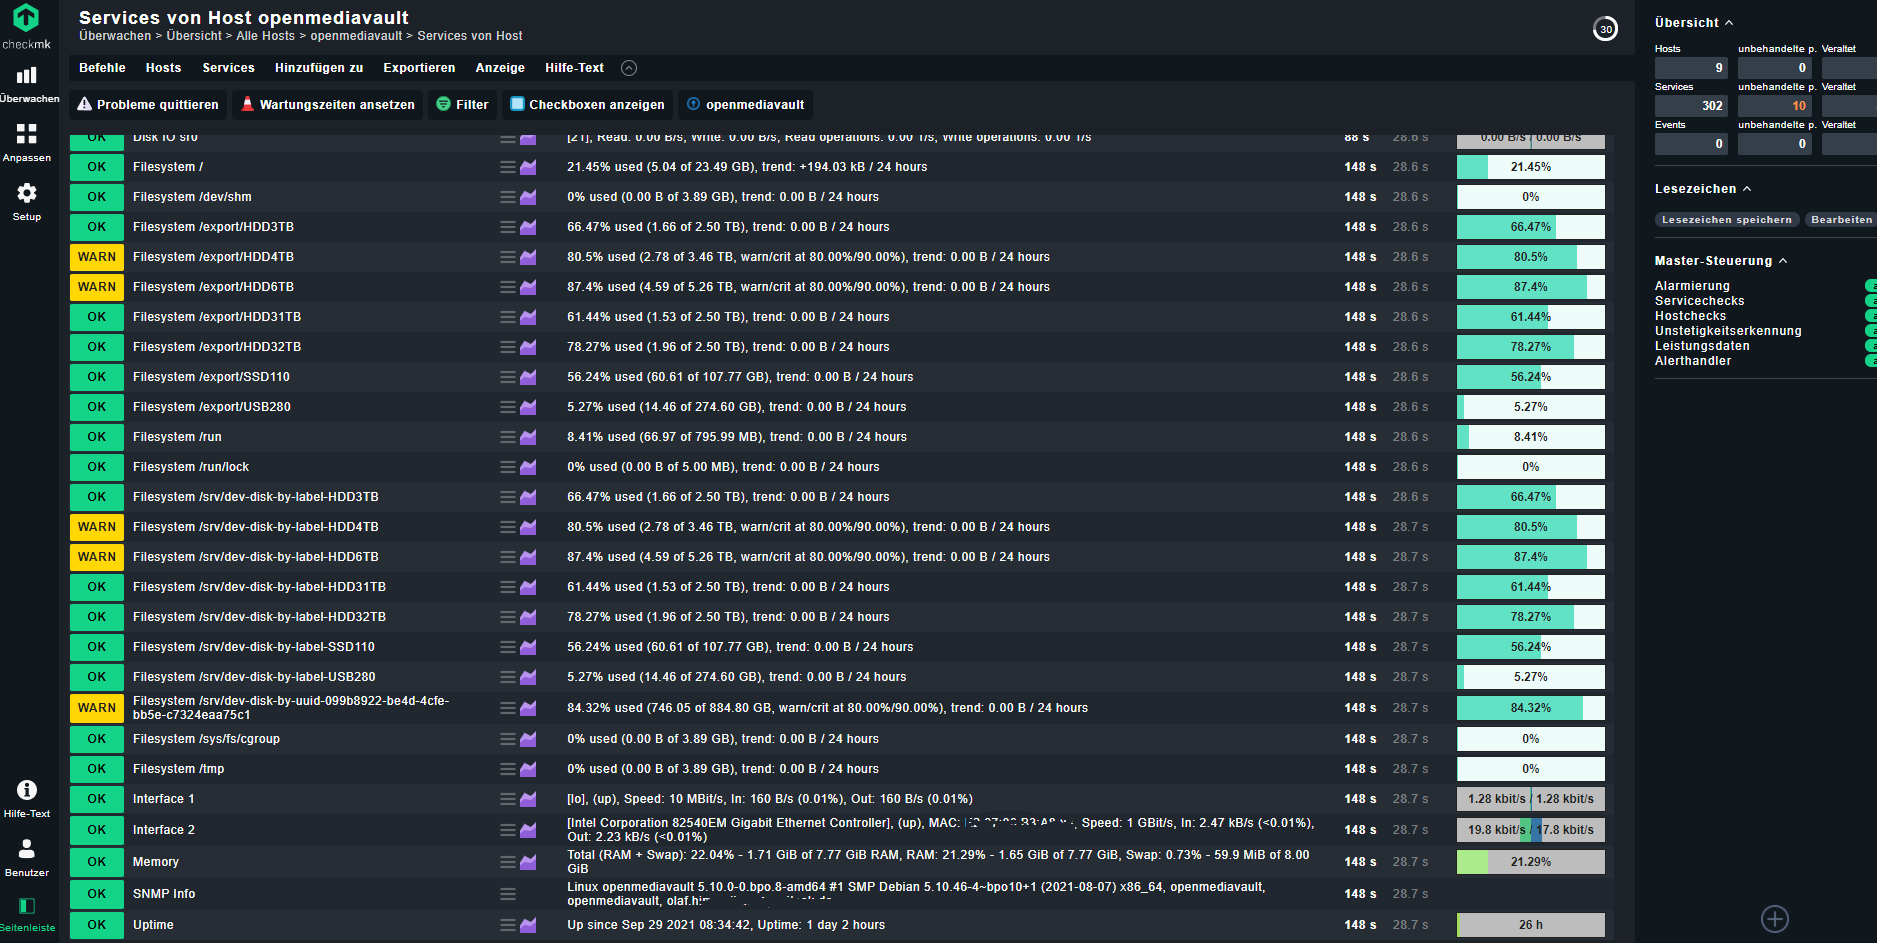
Task: Add sidebar element with plus icon
Action: click(1775, 919)
